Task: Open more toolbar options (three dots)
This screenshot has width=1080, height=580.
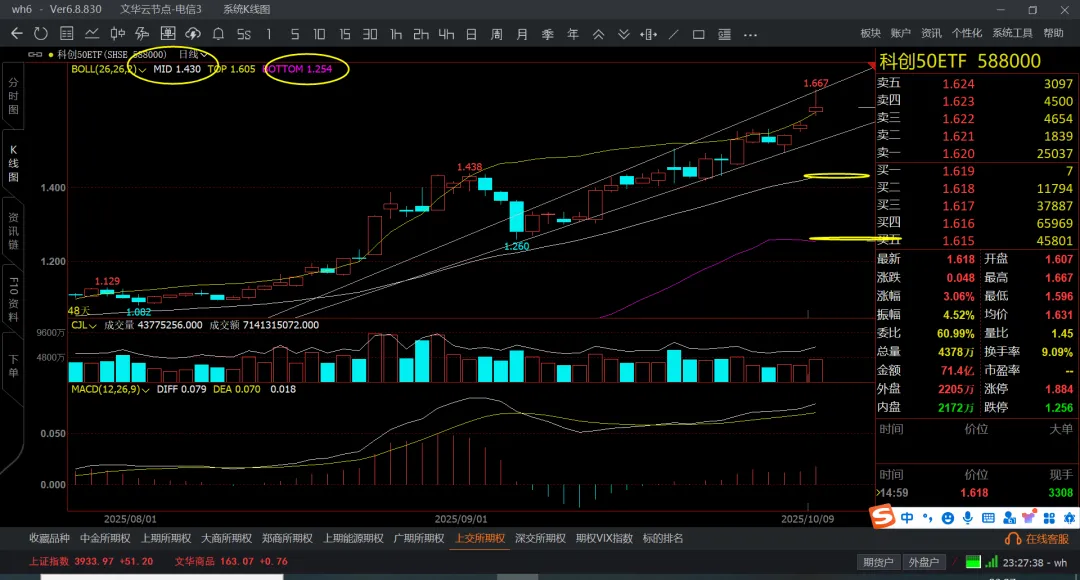Action: click(x=750, y=34)
